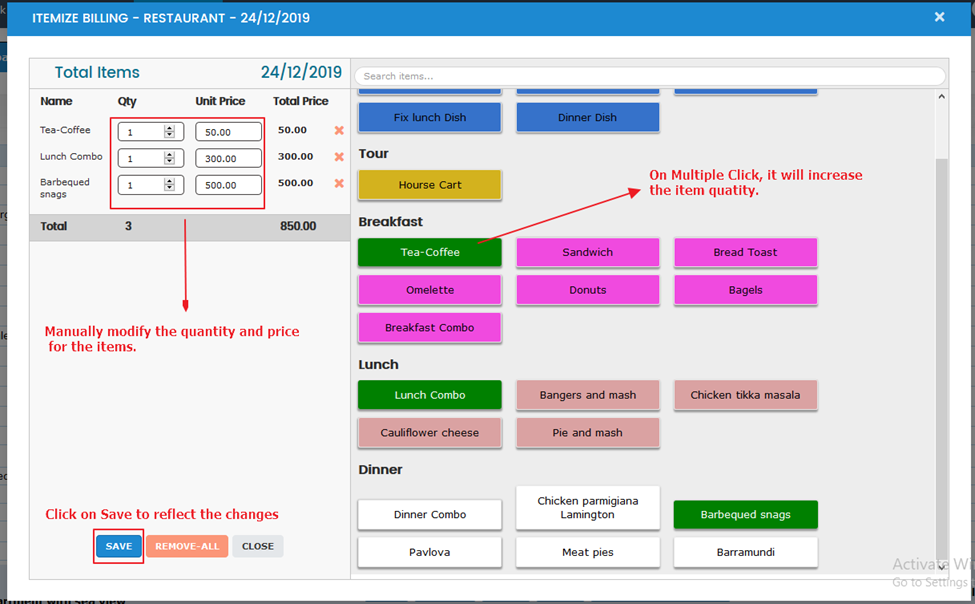
Task: Focus the Lunch Combo unit price box
Action: (x=228, y=158)
